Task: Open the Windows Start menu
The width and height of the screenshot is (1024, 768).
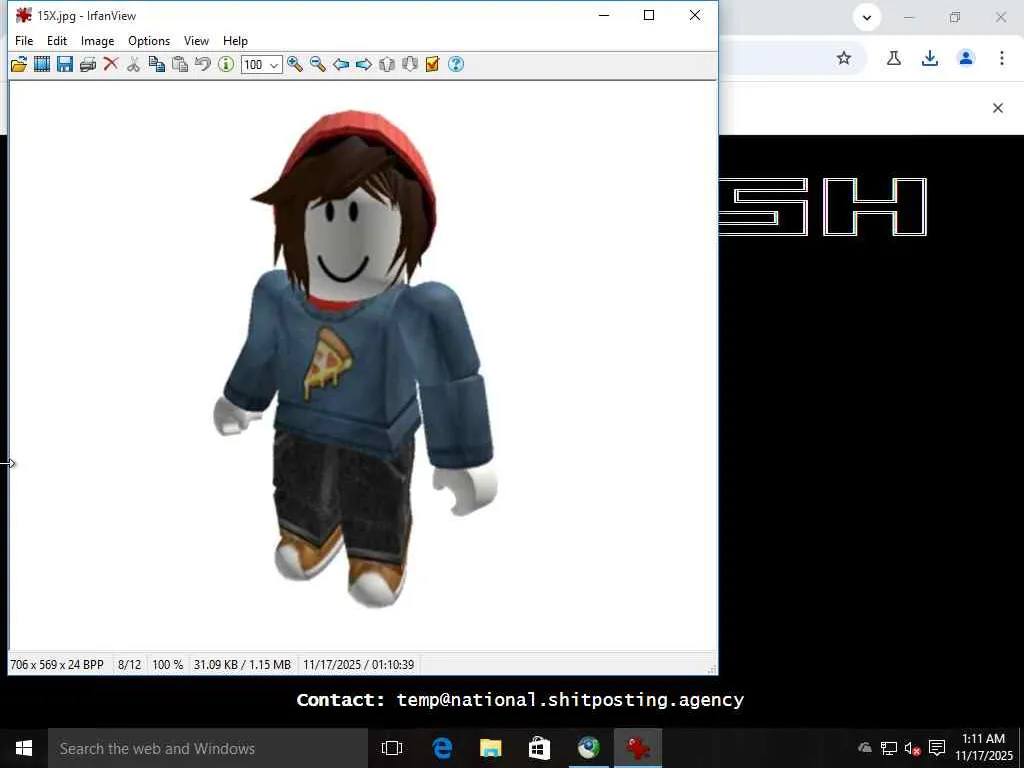Action: pos(24,748)
